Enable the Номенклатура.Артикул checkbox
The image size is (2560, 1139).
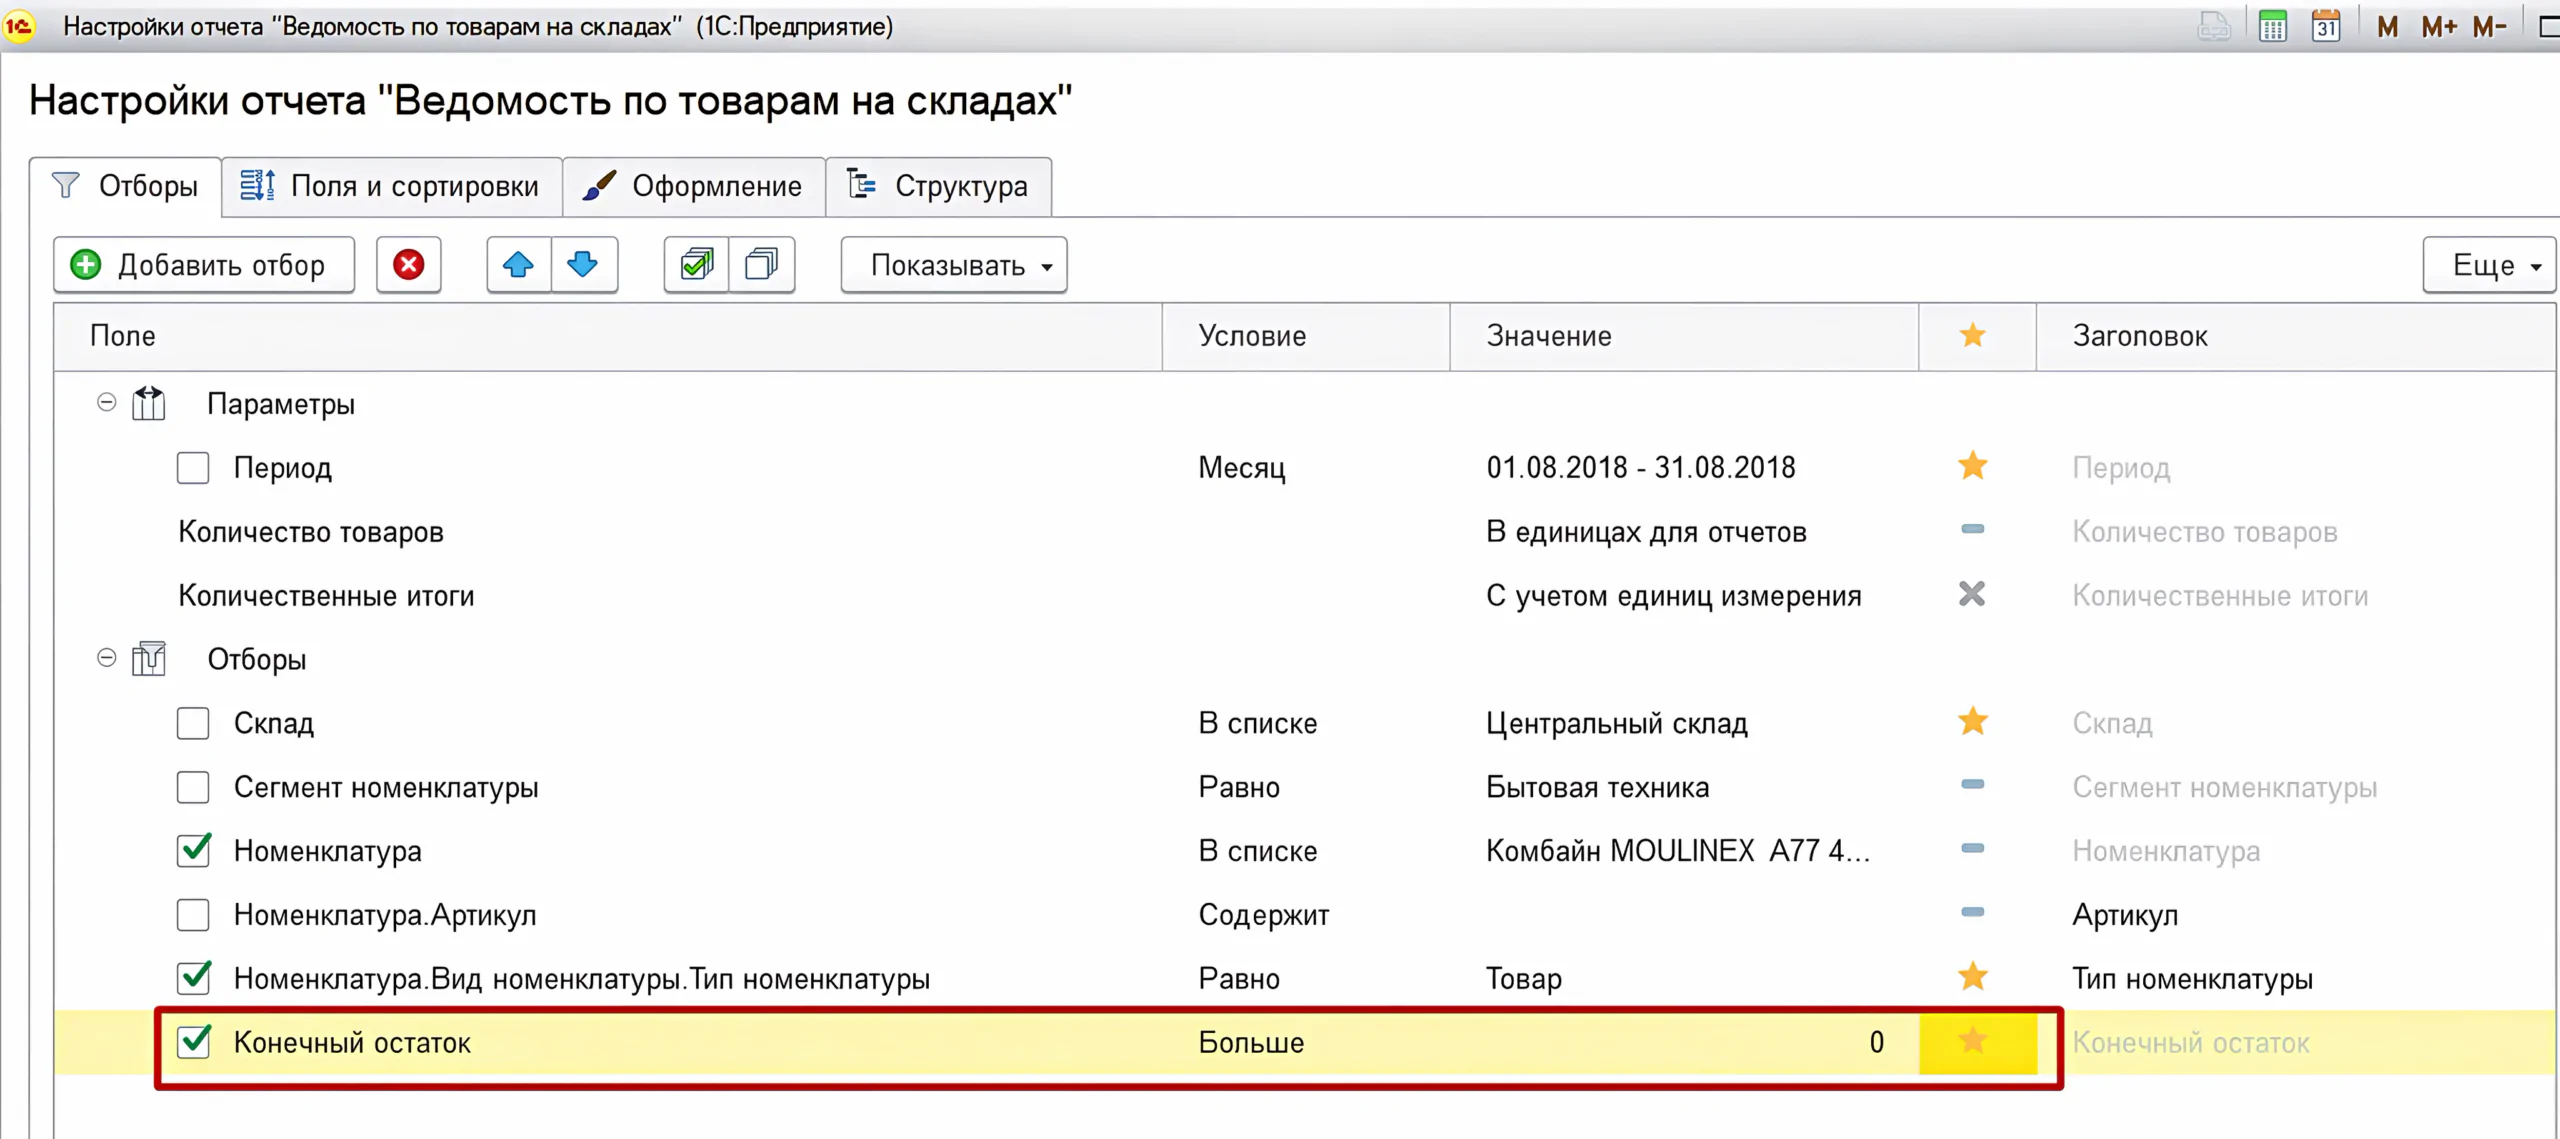[x=193, y=915]
